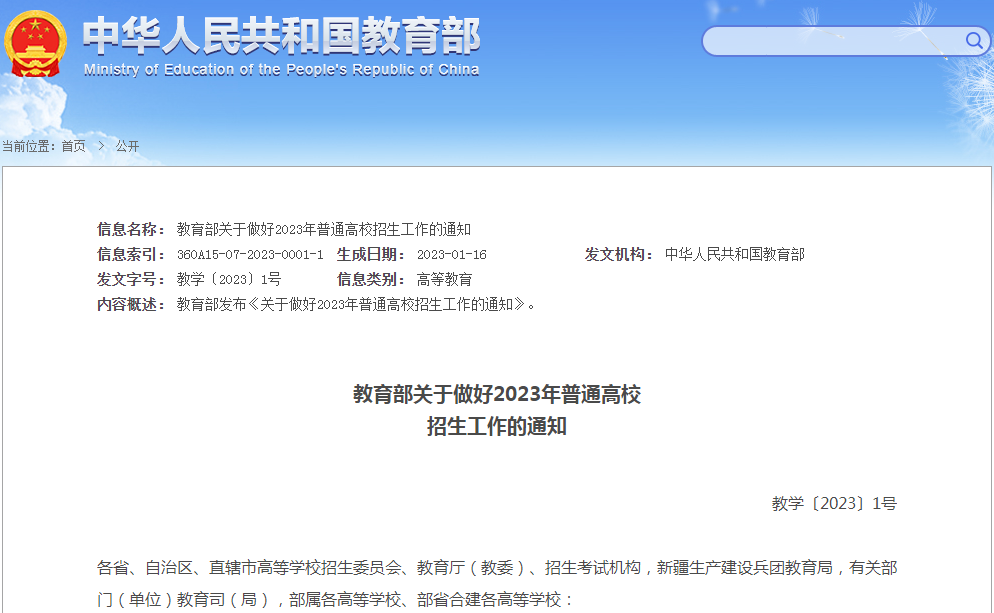
Task: Open the 公开 breadcrumb link
Action: (128, 145)
